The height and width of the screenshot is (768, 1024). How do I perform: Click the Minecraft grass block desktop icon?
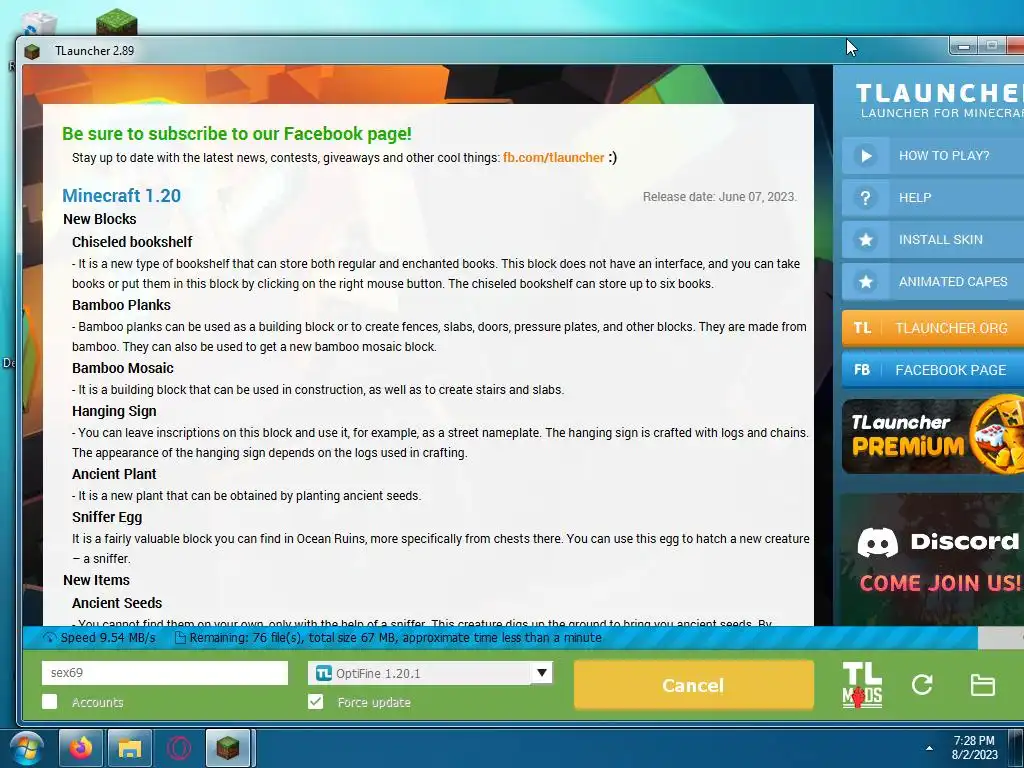tap(116, 22)
